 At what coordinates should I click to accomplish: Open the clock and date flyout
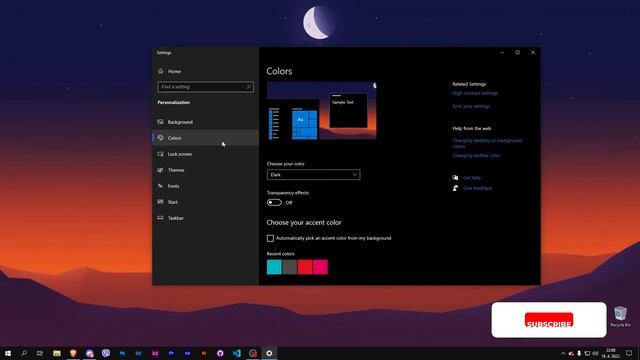611,353
